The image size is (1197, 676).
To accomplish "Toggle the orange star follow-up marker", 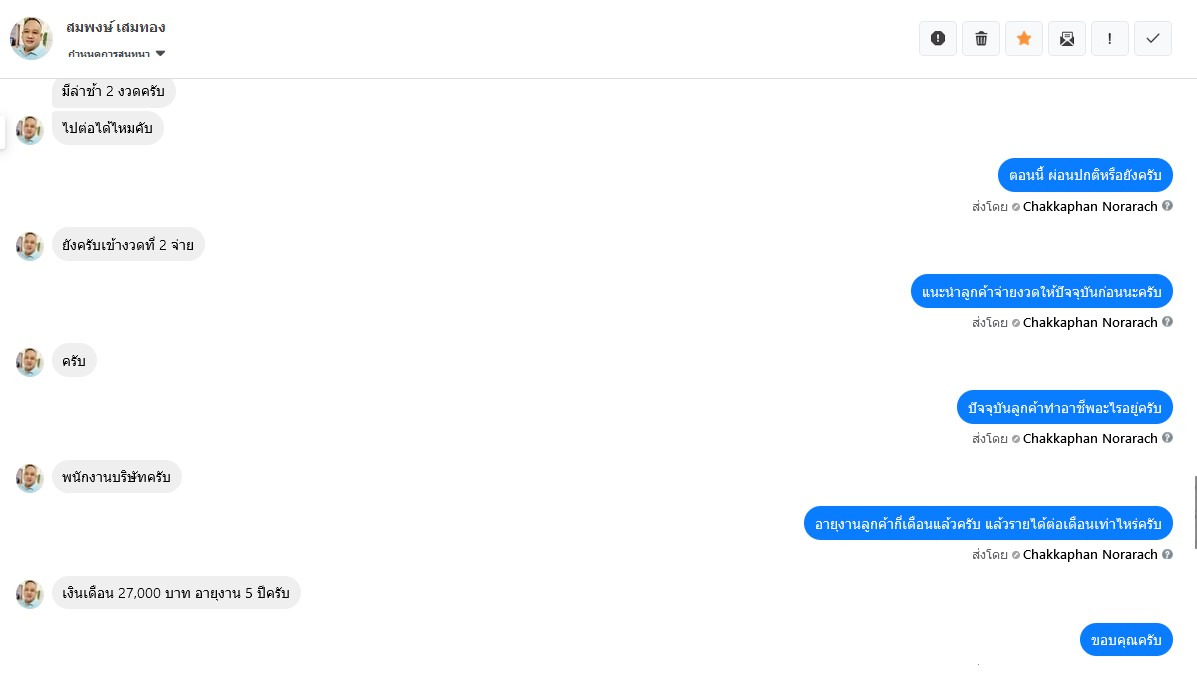I will coord(1024,38).
